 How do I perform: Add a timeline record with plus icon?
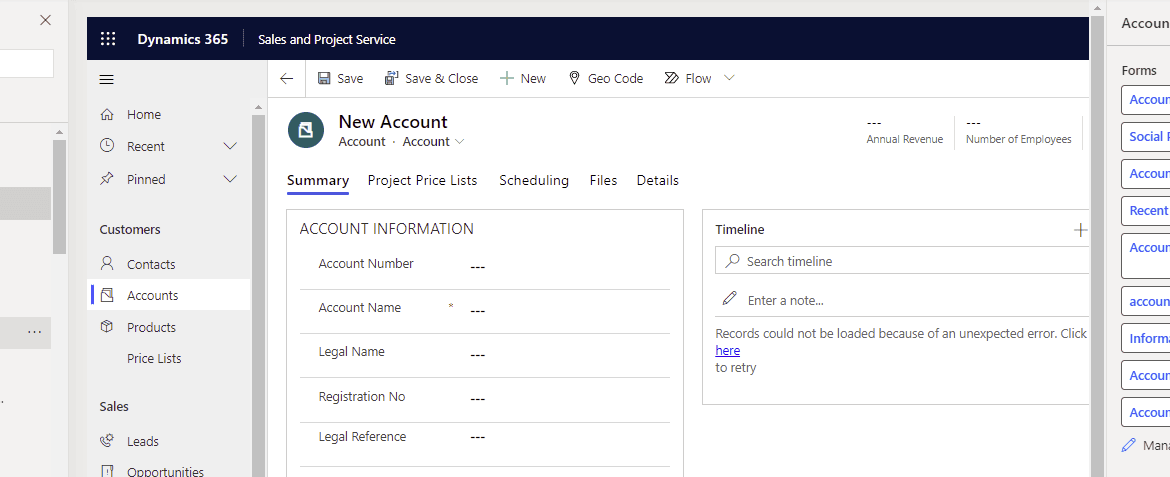pos(1080,230)
